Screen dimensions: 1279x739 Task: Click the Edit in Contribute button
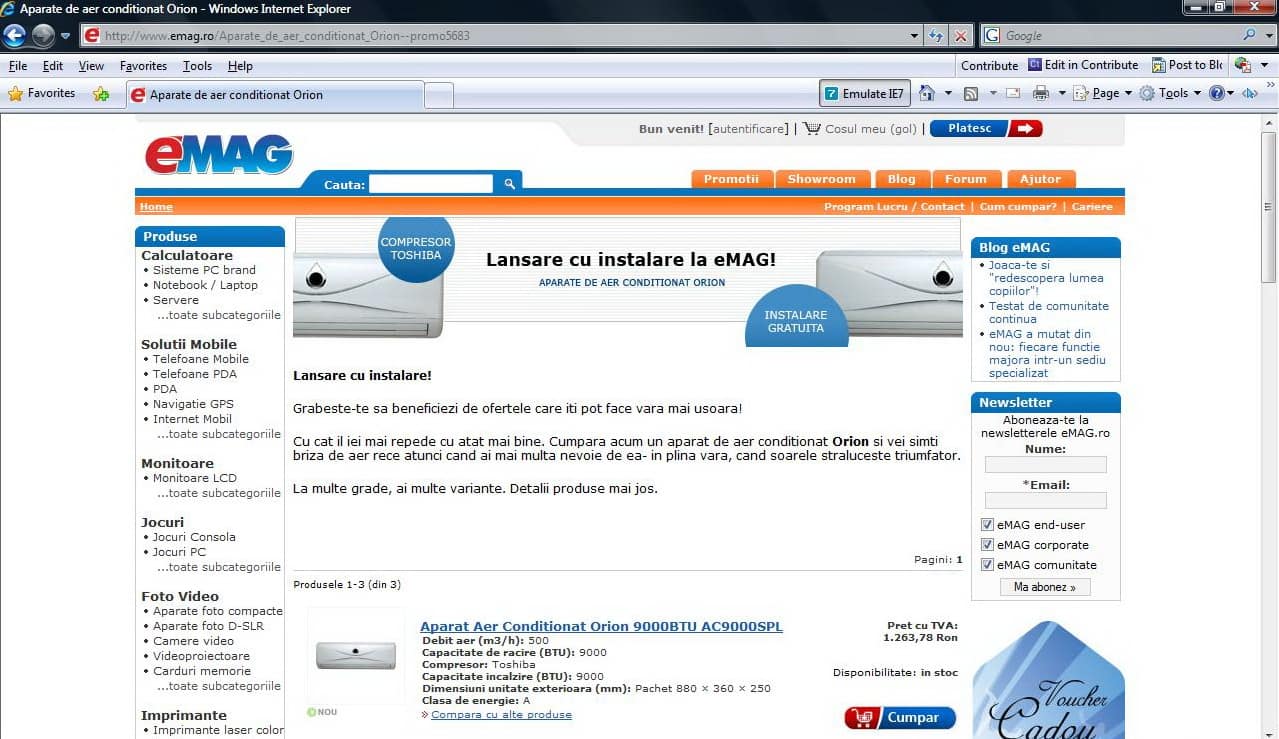pyautogui.click(x=1083, y=65)
